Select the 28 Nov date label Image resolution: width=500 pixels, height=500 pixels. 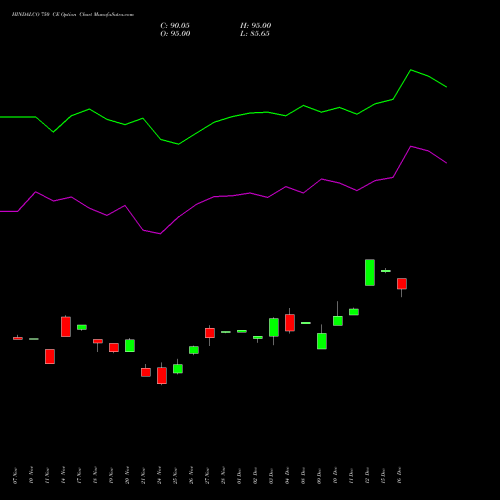click(223, 476)
